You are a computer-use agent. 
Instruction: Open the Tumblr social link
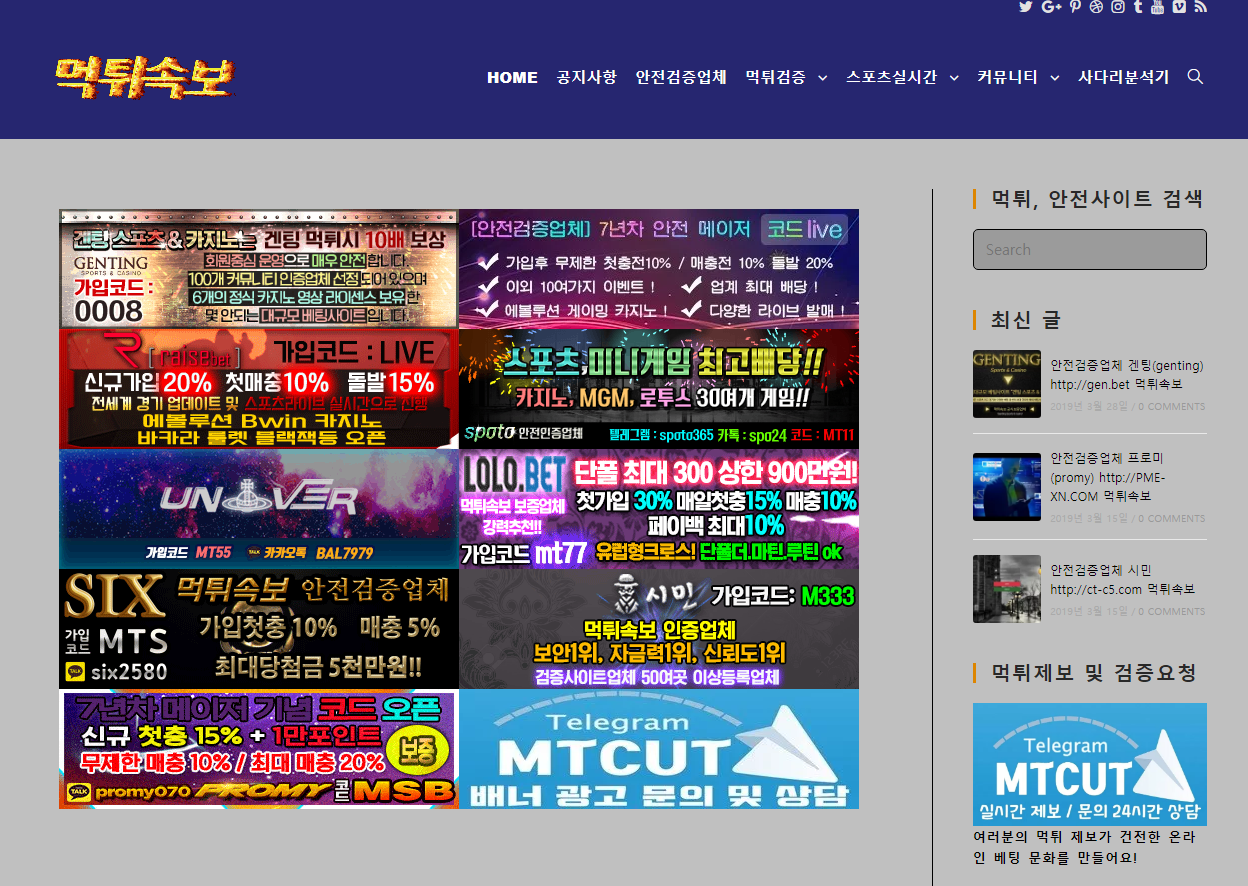tap(1137, 7)
